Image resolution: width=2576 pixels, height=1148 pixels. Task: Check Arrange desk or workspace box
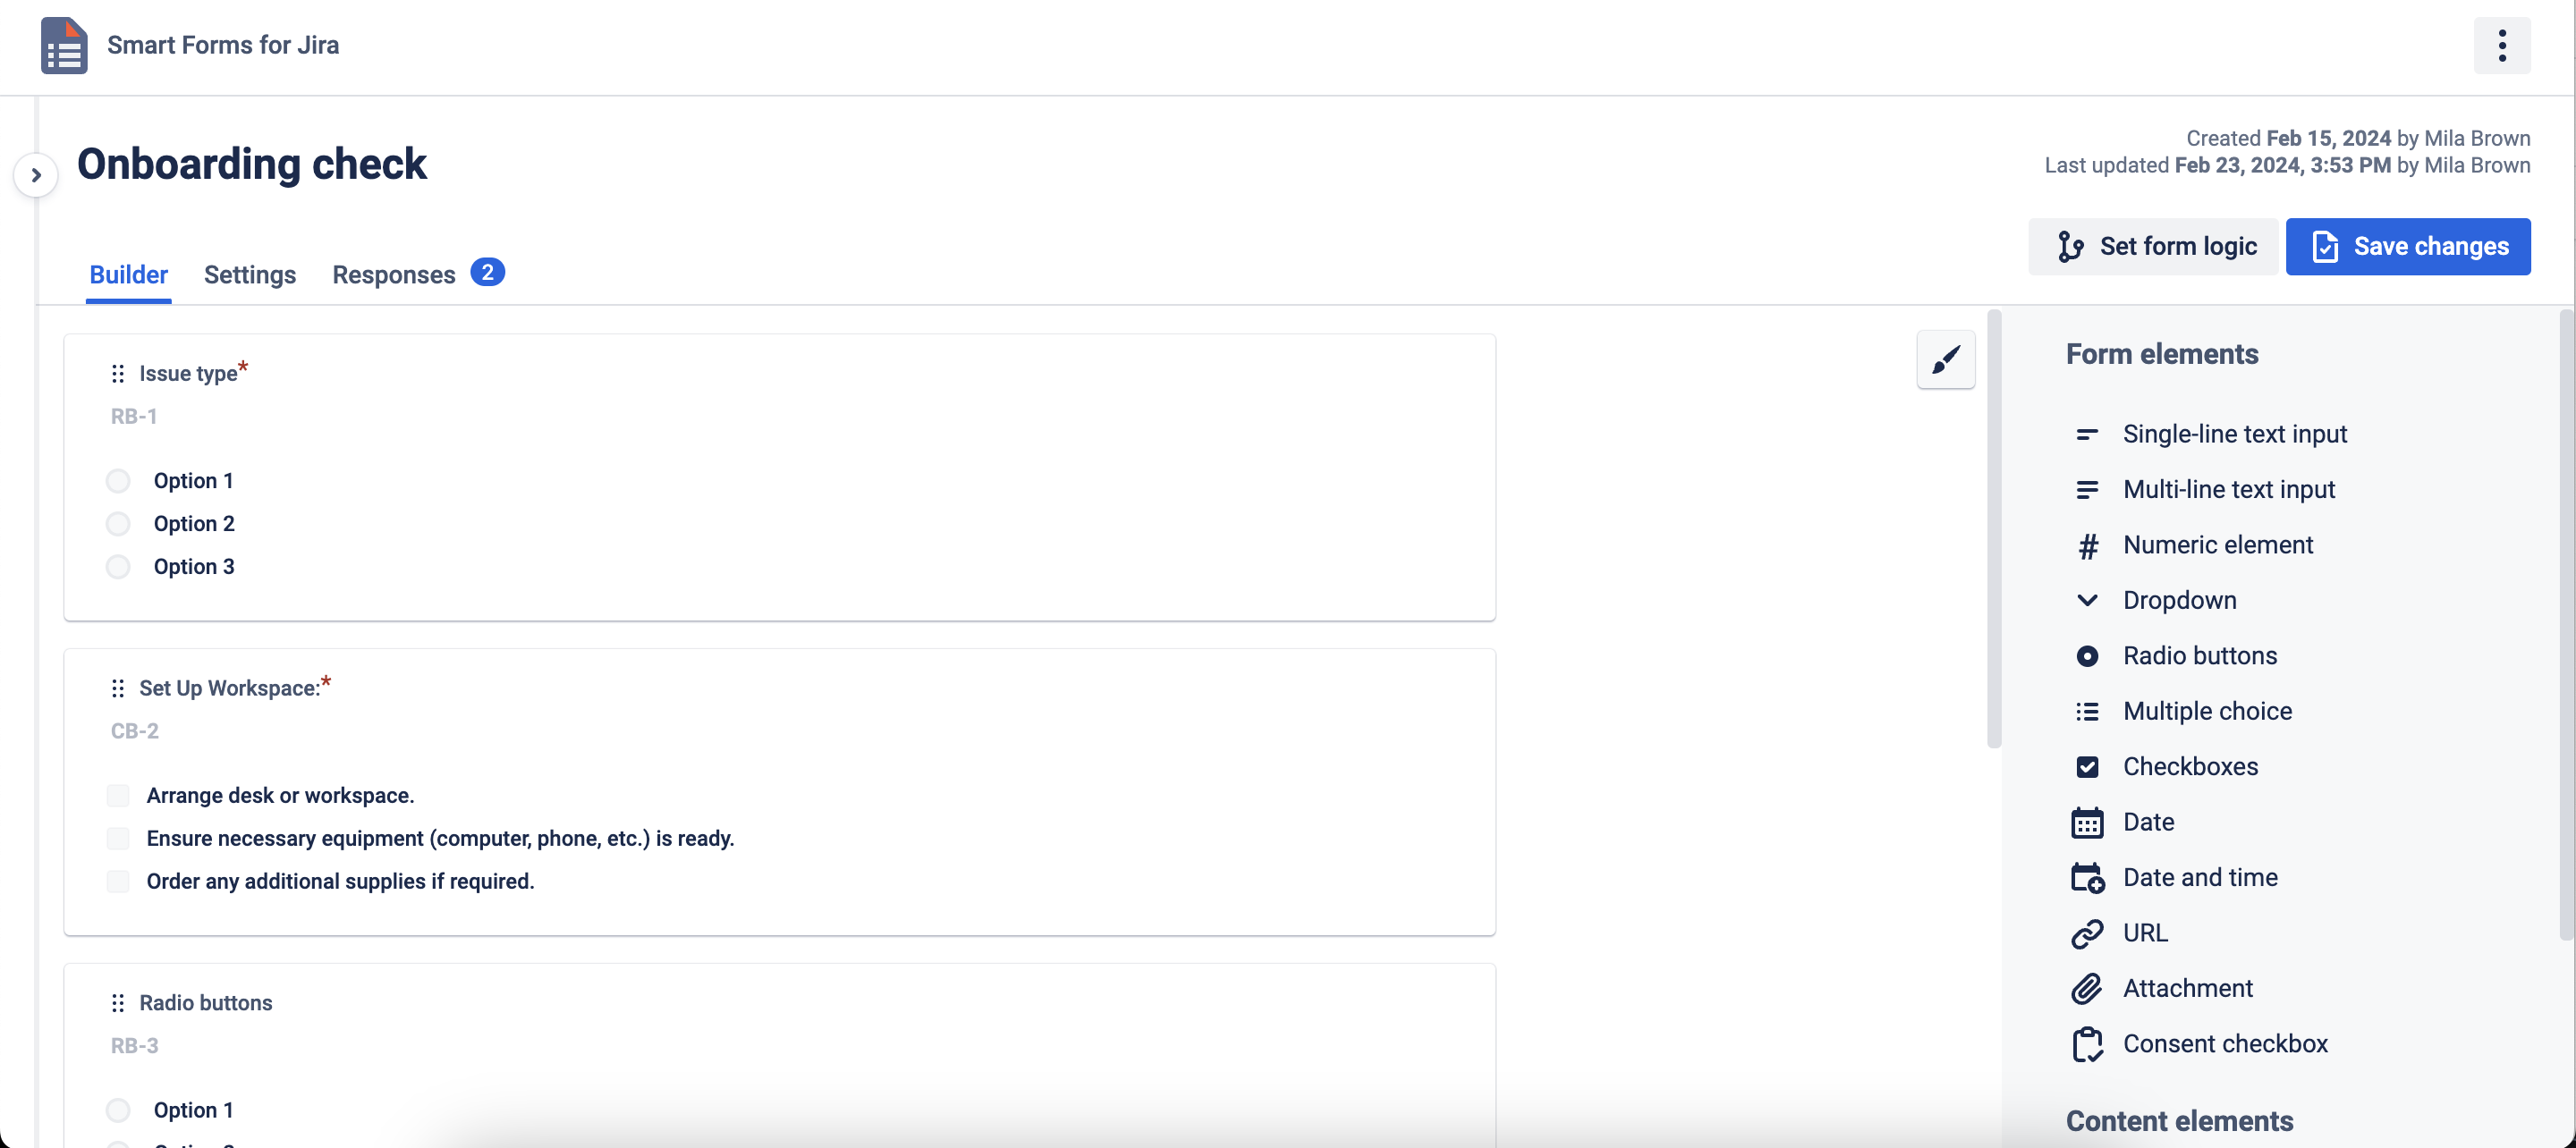(119, 796)
